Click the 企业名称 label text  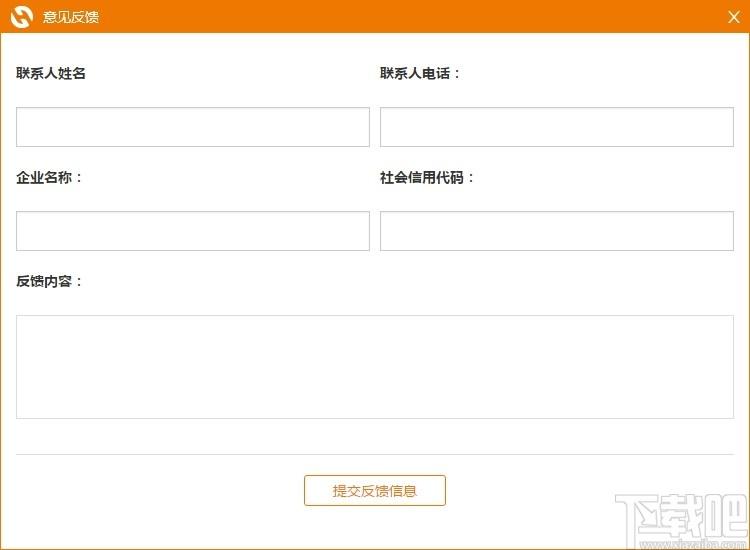pos(49,177)
